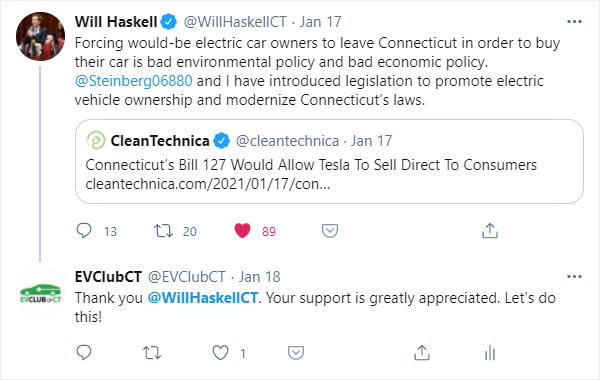Open the @WillHaskellCT mention in reply
Viewport: 600px width, 380px height.
[x=203, y=298]
